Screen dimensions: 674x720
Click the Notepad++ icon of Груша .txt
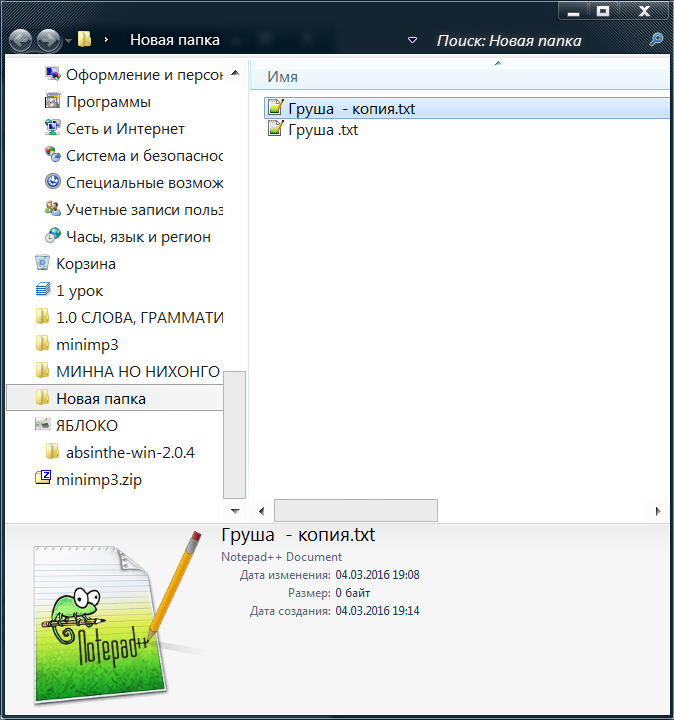(275, 129)
